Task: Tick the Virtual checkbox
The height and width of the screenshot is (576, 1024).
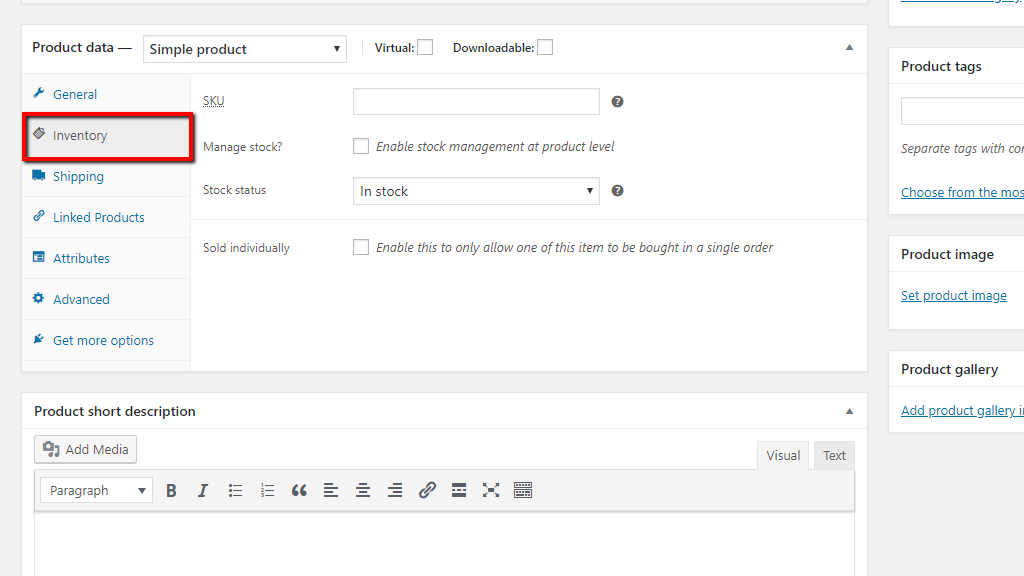Action: pos(425,48)
